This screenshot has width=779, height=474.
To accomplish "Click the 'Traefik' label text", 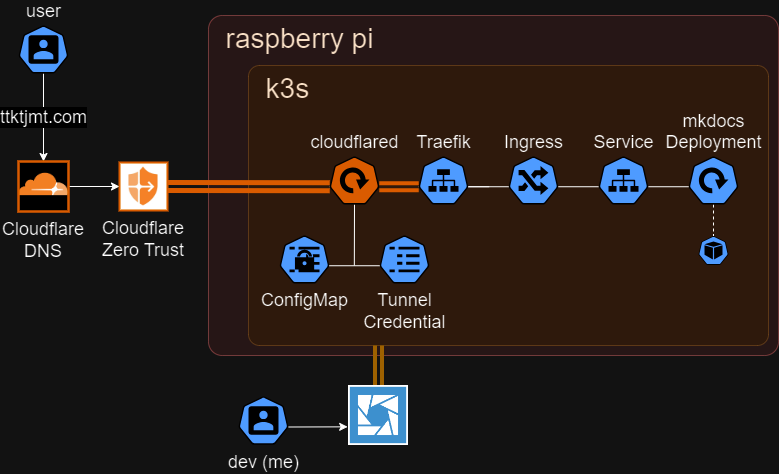I will point(444,142).
